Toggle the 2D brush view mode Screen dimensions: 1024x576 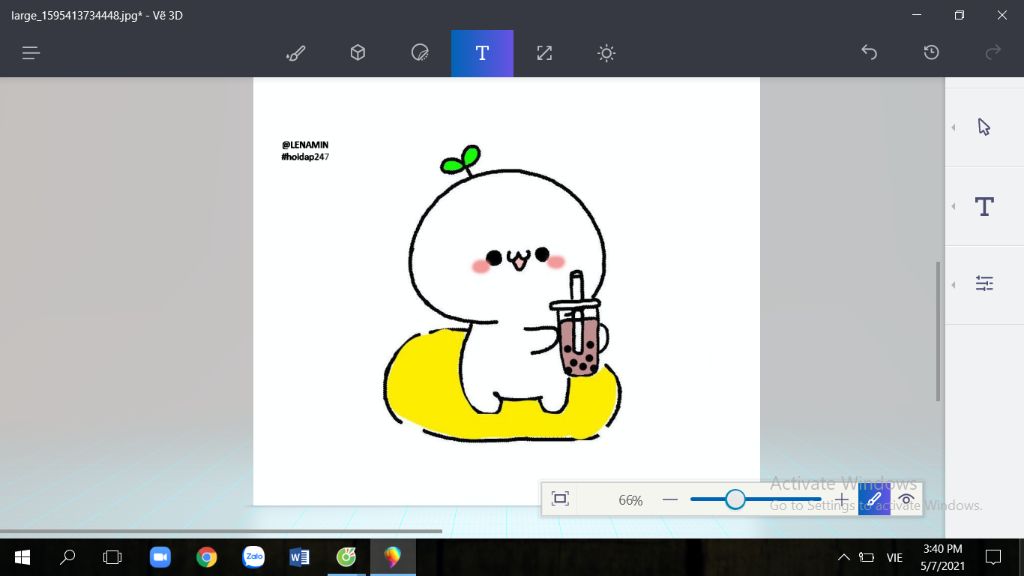pyautogui.click(x=874, y=500)
